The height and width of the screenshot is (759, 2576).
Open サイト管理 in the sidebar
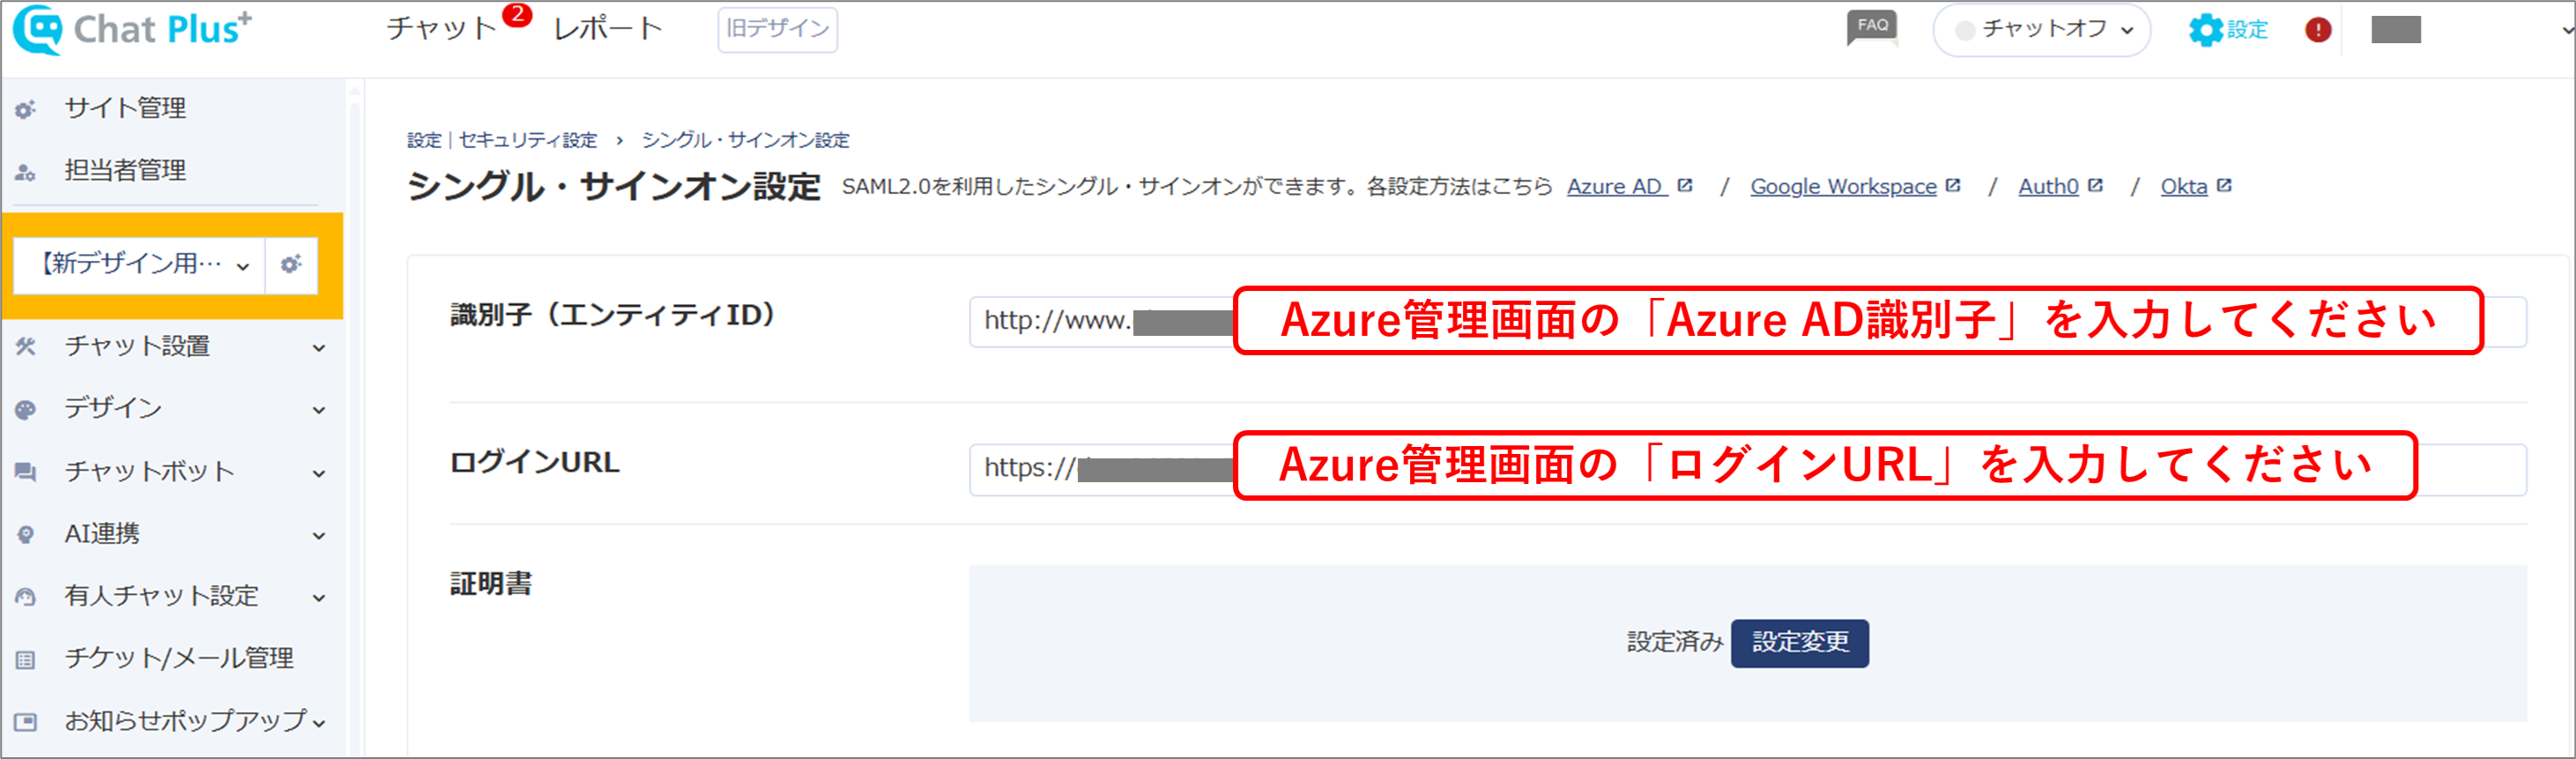tap(124, 108)
